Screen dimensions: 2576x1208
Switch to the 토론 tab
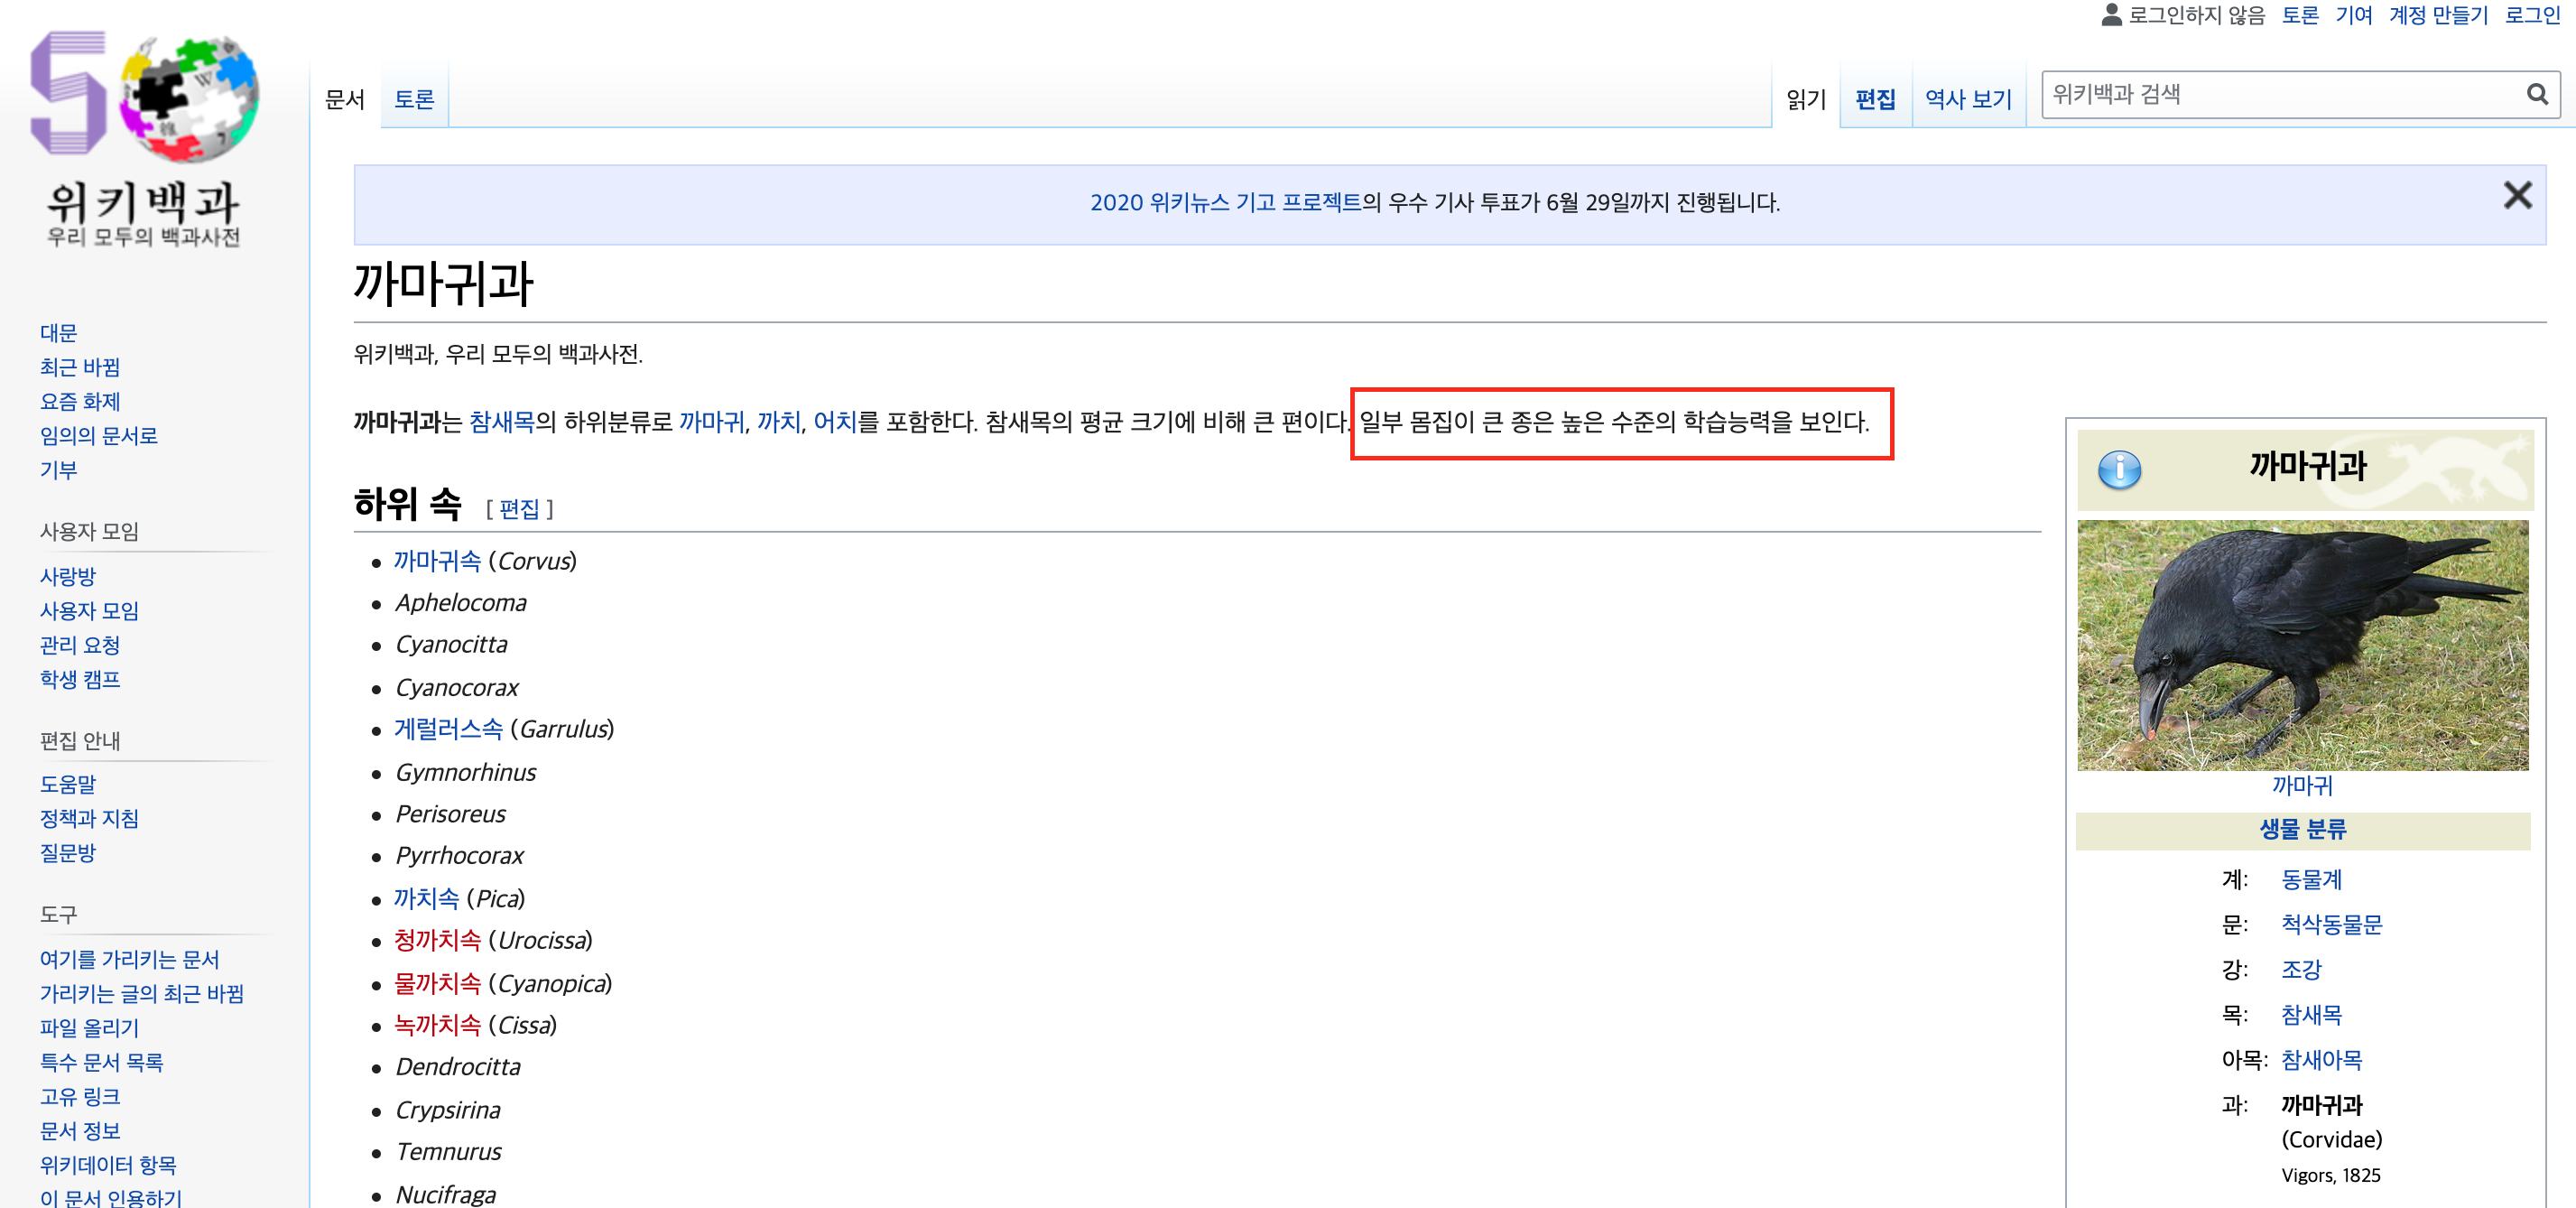(414, 99)
